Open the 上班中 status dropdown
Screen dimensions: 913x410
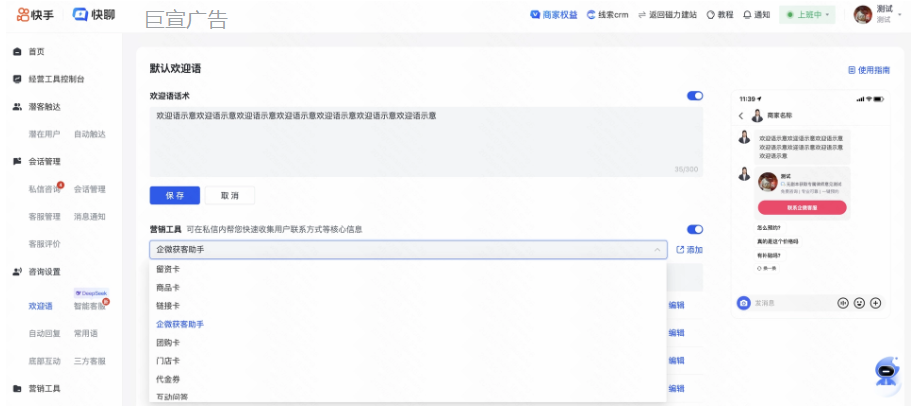coord(807,15)
